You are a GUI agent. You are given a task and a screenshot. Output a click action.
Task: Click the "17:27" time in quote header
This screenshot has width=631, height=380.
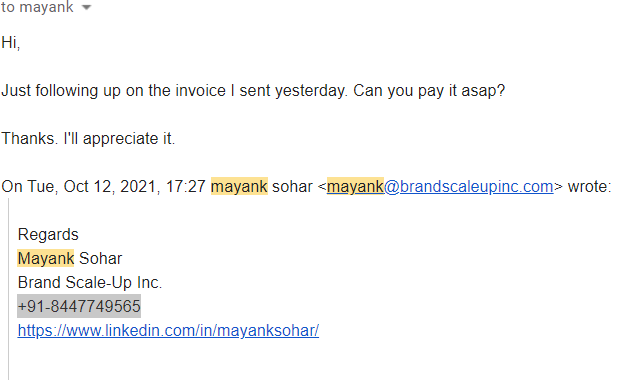point(186,187)
